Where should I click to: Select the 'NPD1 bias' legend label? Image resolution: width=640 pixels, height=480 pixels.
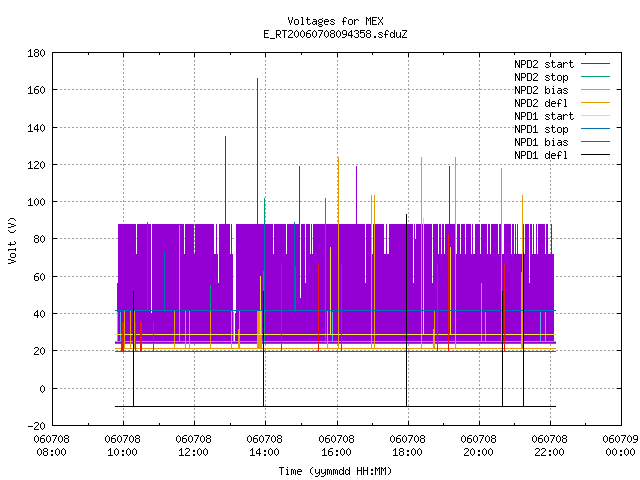[541, 142]
